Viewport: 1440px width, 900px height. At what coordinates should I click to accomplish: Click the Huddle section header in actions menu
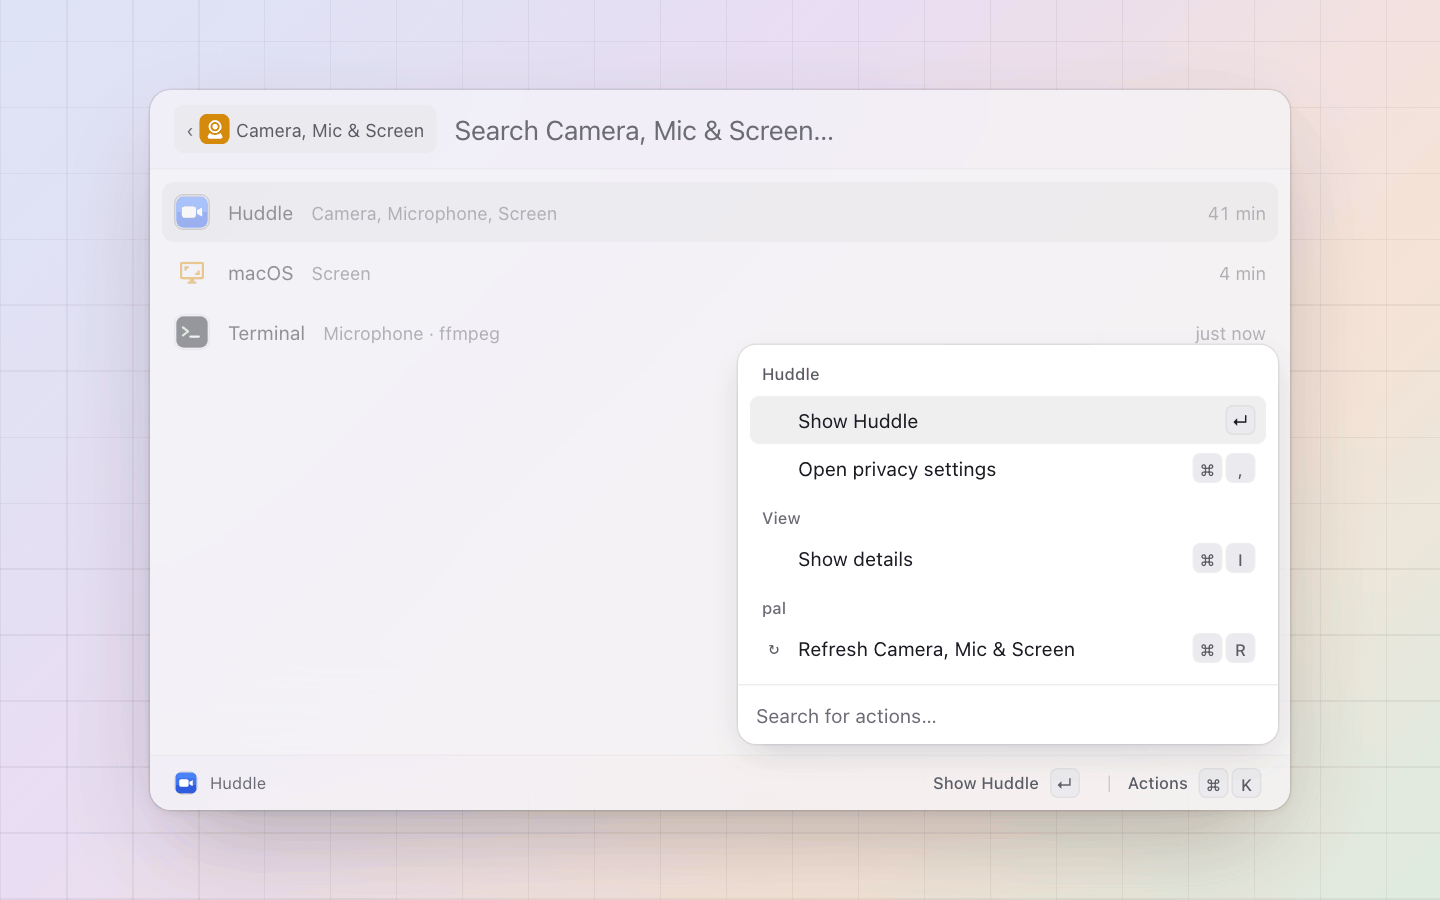(791, 374)
